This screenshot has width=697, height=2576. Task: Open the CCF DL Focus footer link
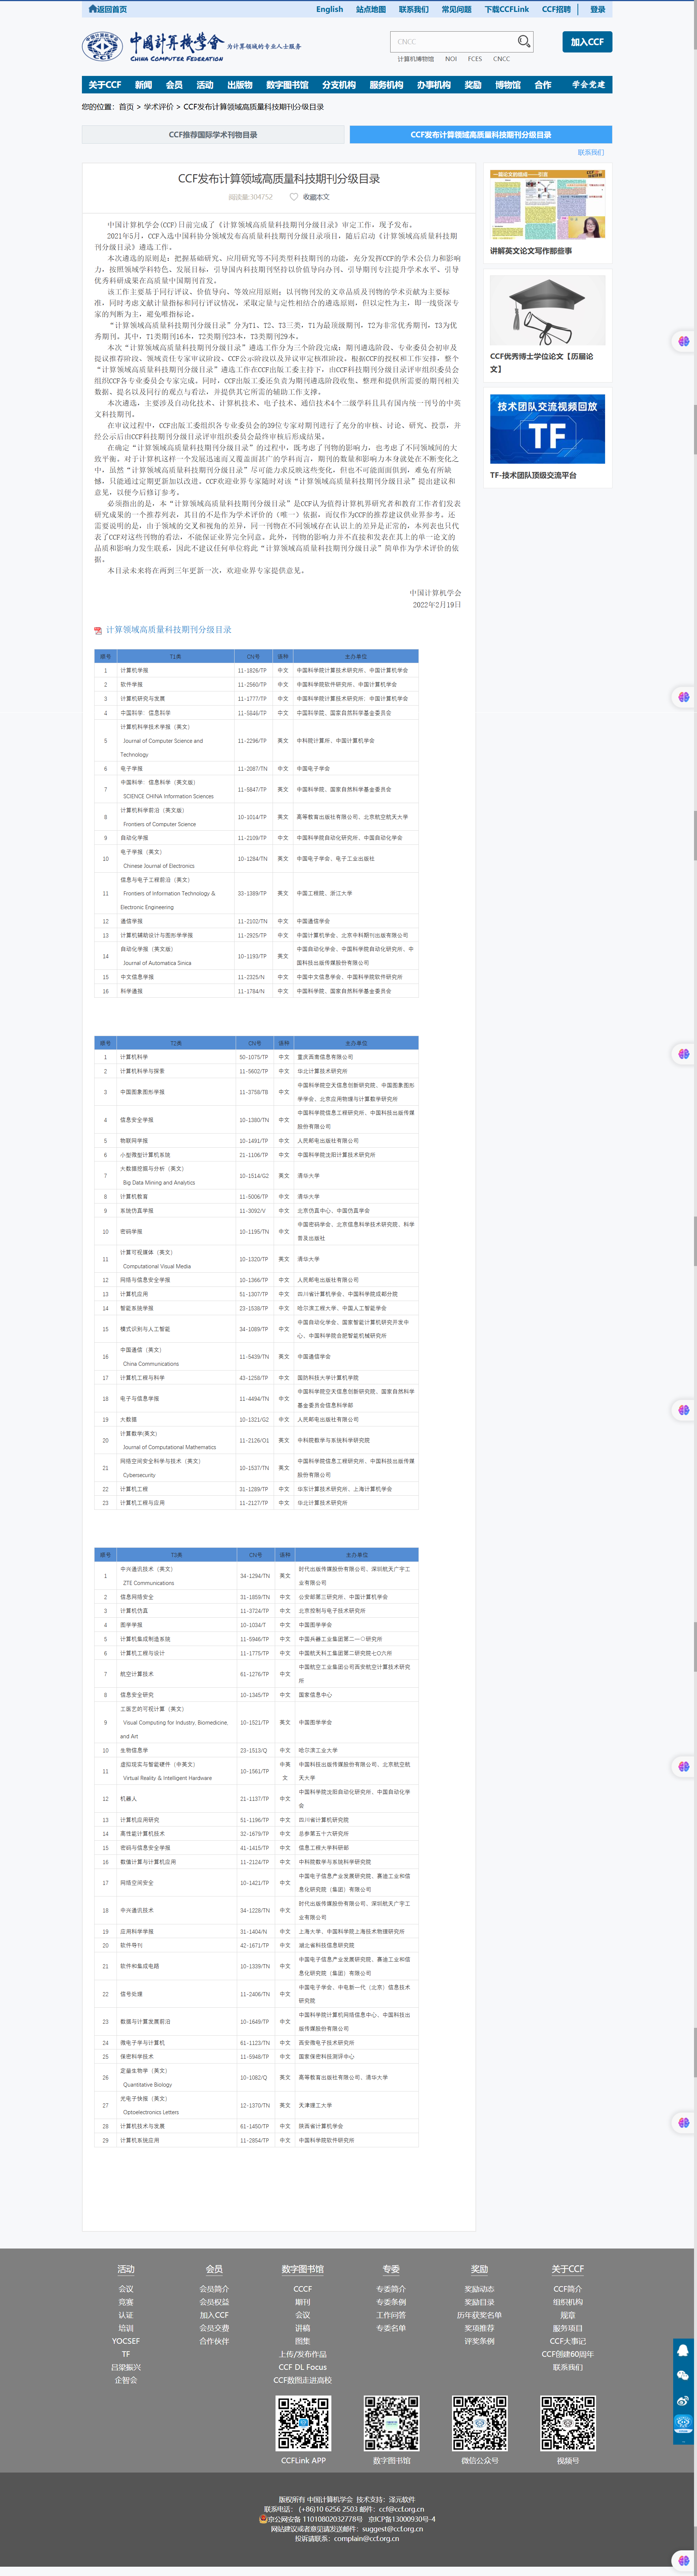click(x=303, y=2367)
